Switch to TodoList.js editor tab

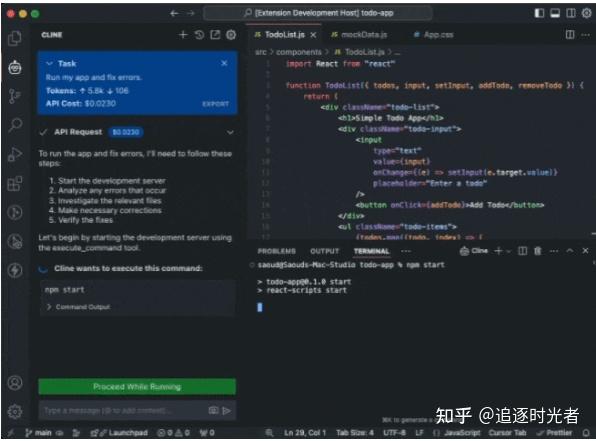(x=285, y=35)
